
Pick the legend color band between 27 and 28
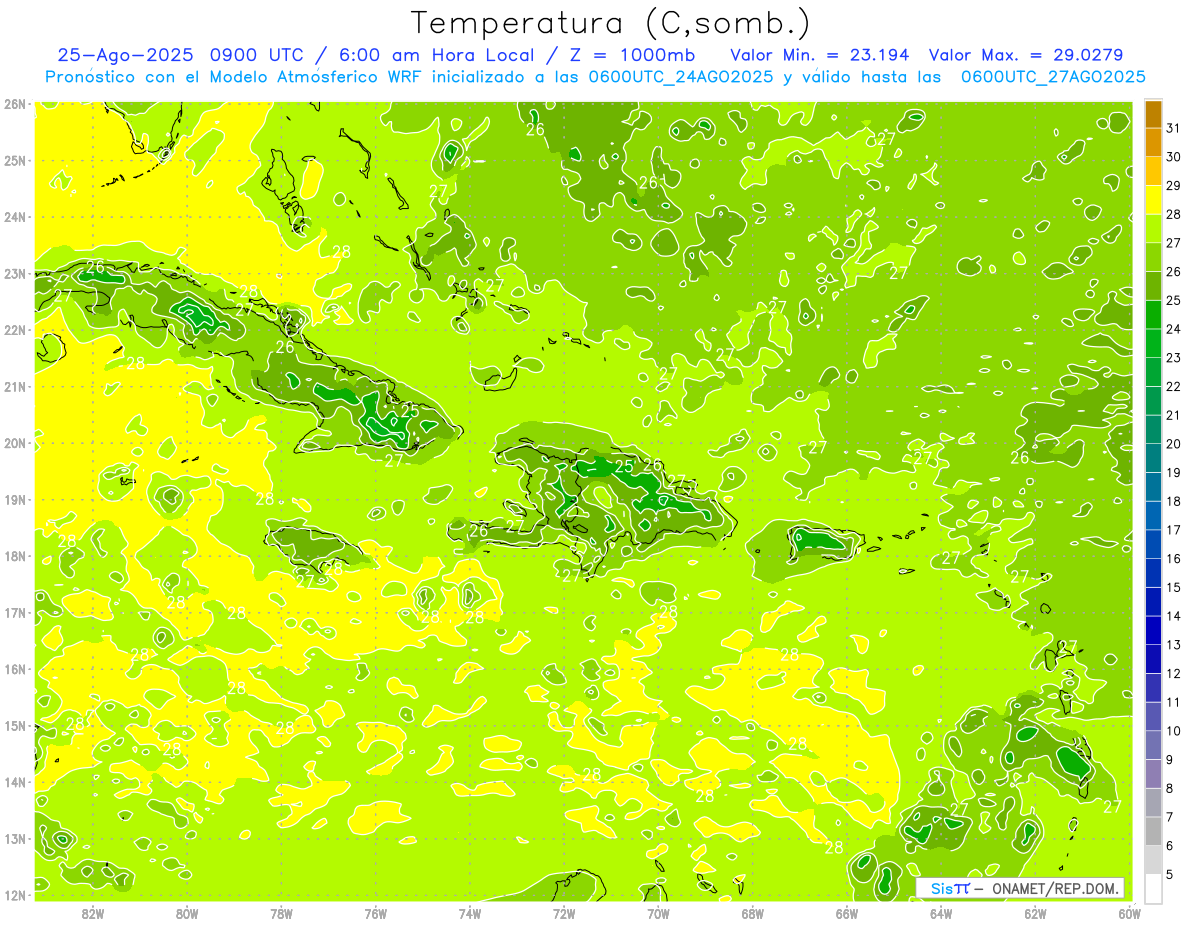click(1153, 229)
